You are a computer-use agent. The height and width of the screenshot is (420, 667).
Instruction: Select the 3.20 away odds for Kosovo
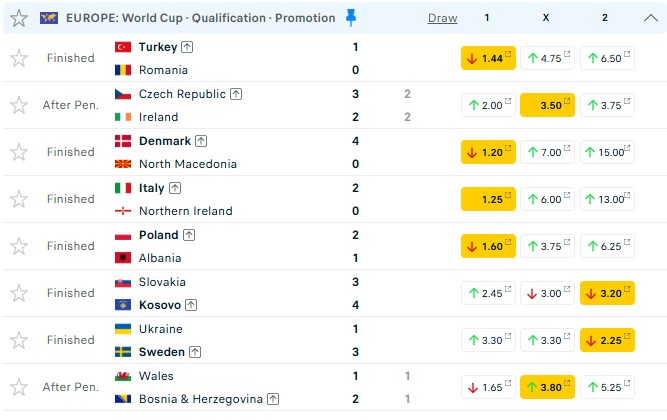click(607, 293)
